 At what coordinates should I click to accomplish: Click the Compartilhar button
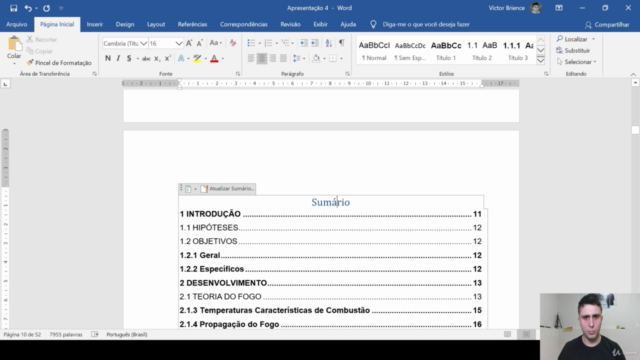(x=607, y=25)
